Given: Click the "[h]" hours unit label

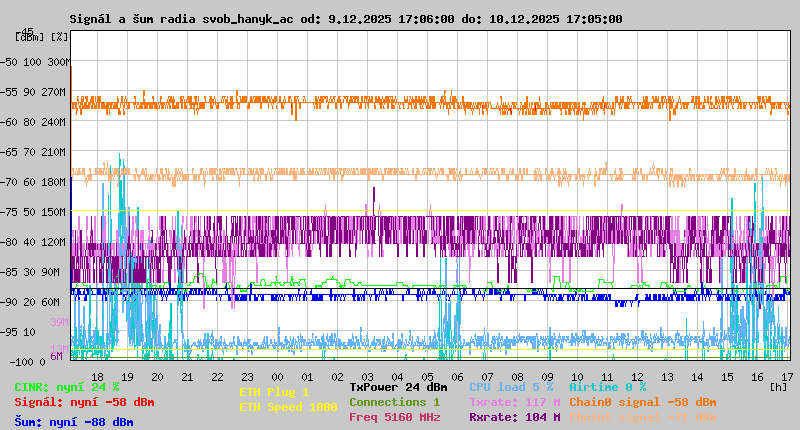Looking at the screenshot, I should [x=779, y=387].
